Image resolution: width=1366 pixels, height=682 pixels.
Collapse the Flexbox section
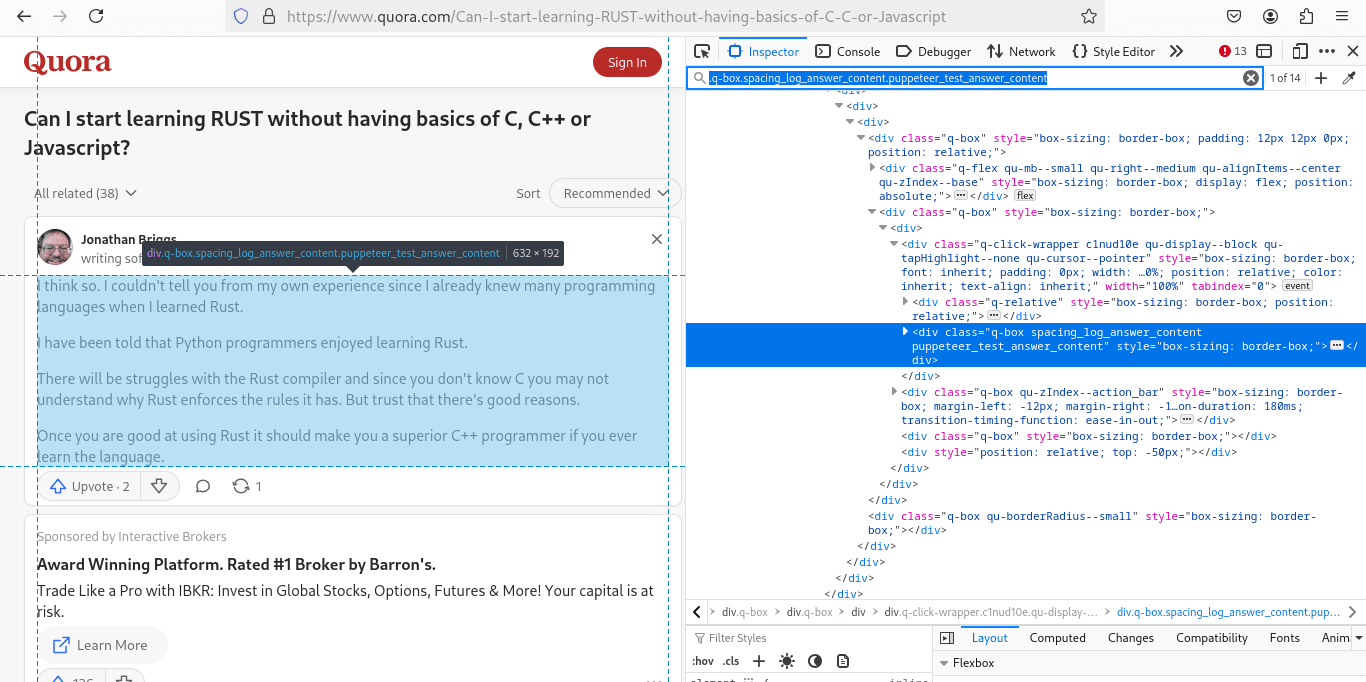pos(943,663)
